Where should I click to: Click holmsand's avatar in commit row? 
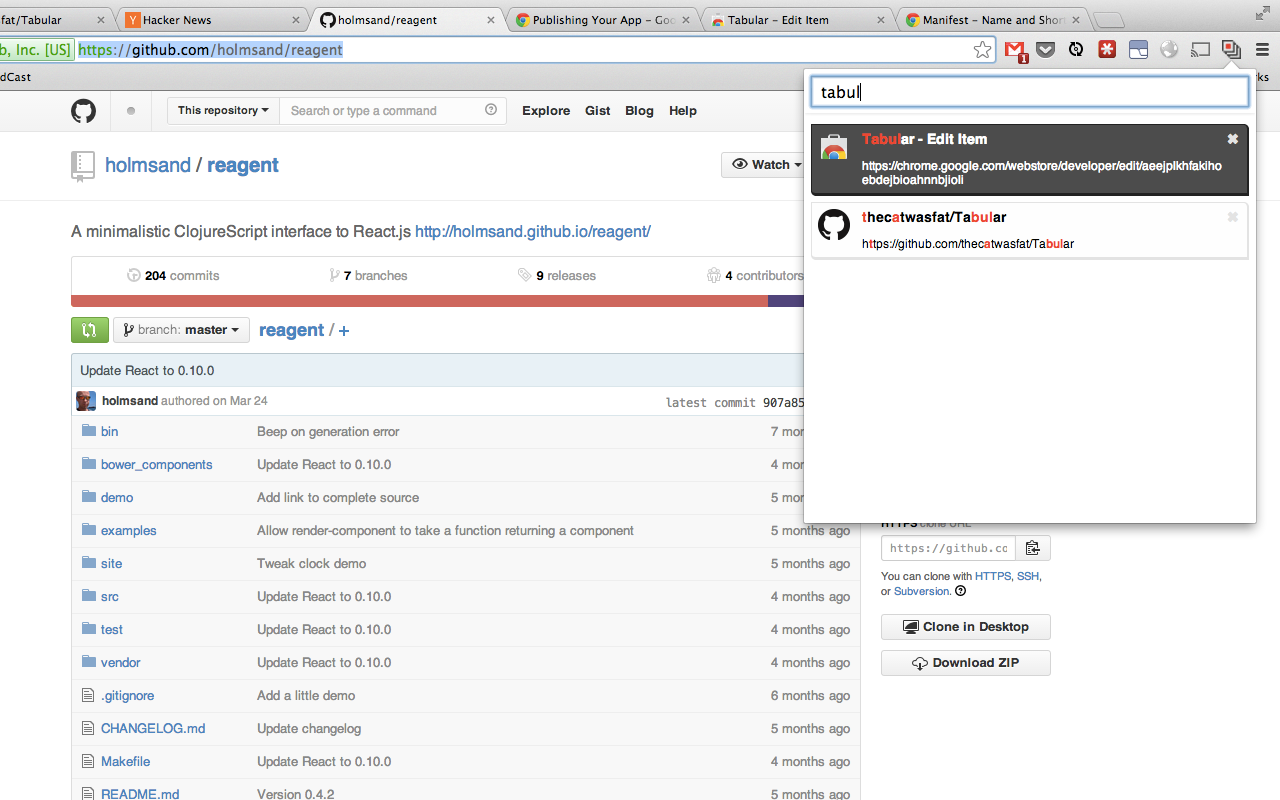pyautogui.click(x=86, y=401)
